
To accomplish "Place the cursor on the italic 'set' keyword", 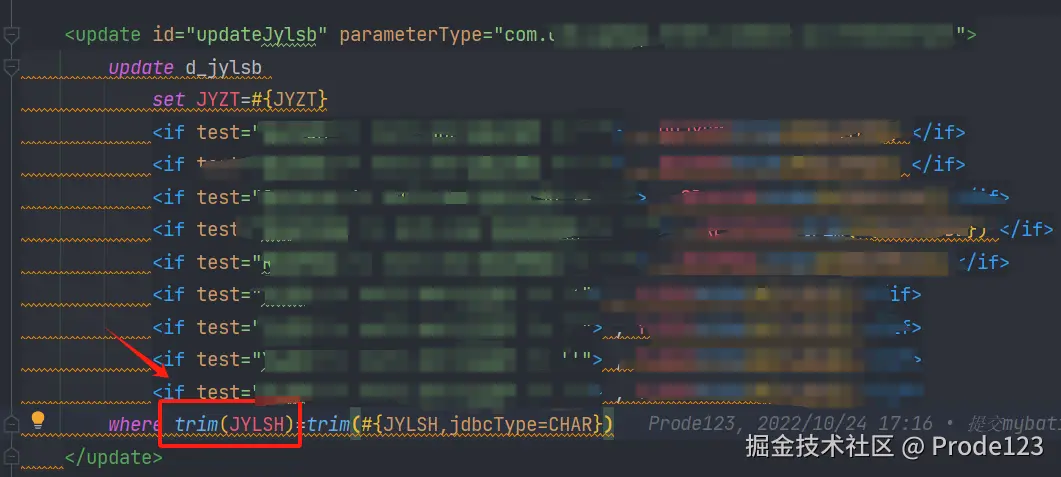I will click(x=168, y=99).
